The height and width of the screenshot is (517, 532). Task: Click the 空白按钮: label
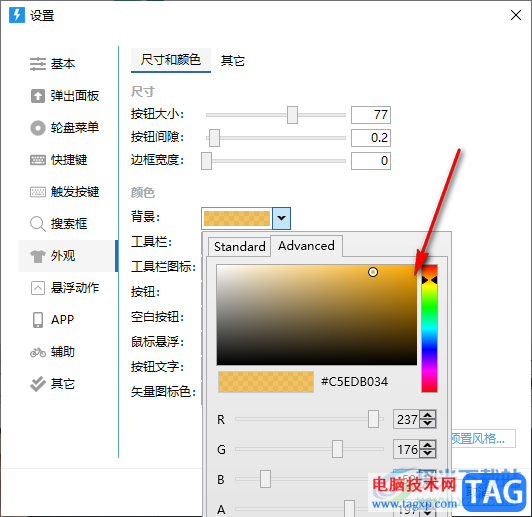[157, 317]
